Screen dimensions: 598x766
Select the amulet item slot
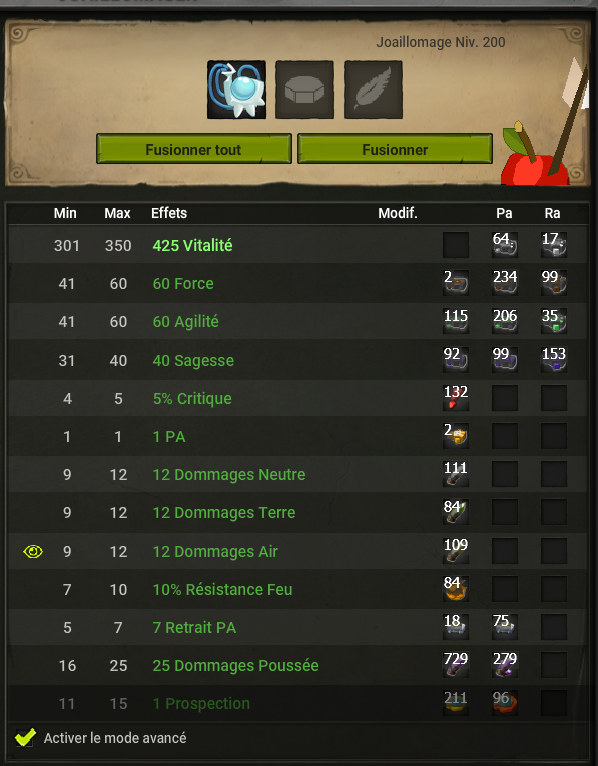236,90
